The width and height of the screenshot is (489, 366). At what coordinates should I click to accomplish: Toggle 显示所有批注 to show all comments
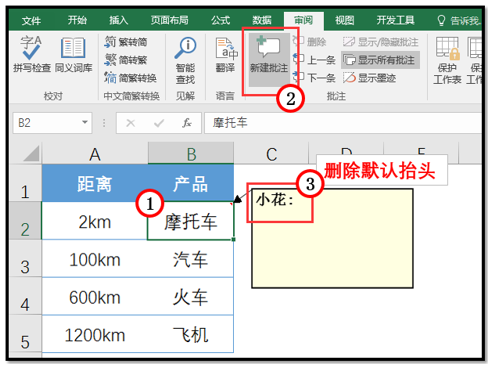pyautogui.click(x=380, y=60)
